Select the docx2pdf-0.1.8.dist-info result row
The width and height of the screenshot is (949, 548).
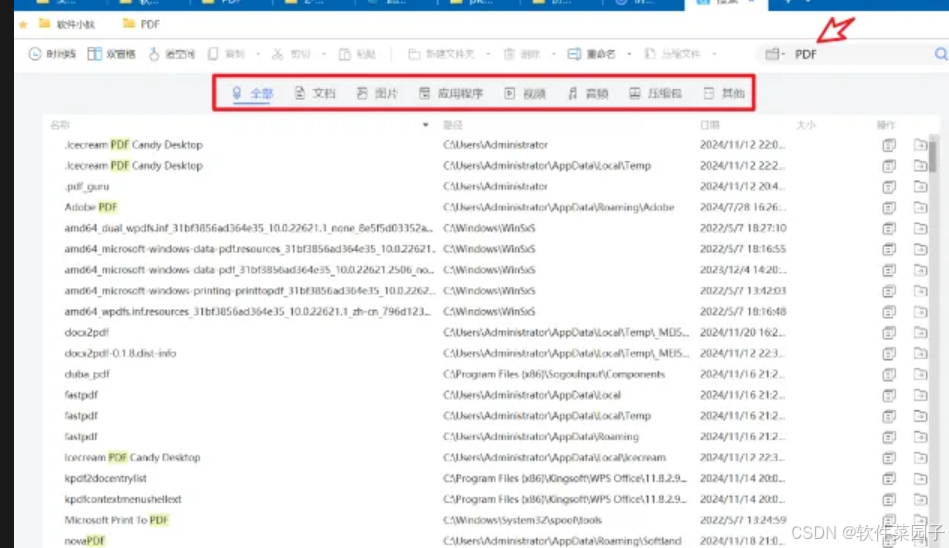point(487,353)
